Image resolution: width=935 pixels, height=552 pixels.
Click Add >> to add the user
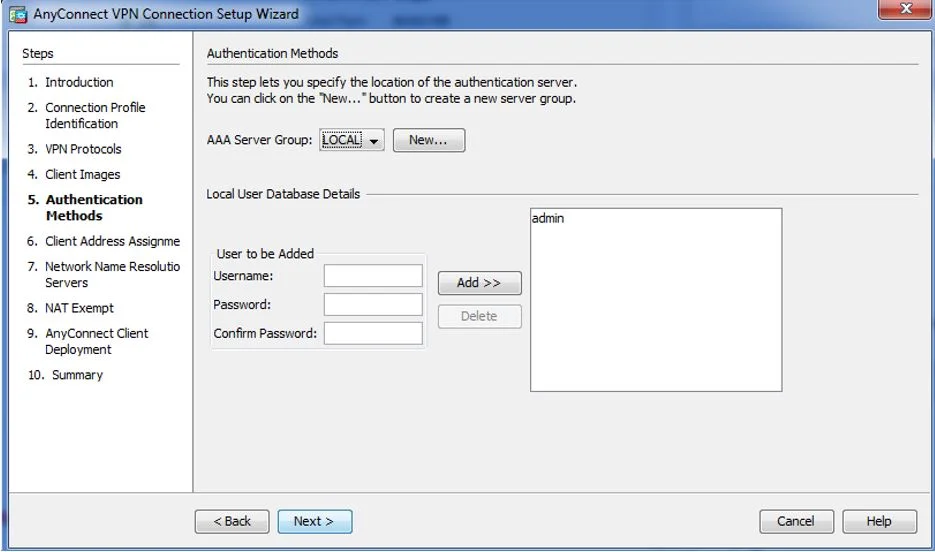pos(479,283)
